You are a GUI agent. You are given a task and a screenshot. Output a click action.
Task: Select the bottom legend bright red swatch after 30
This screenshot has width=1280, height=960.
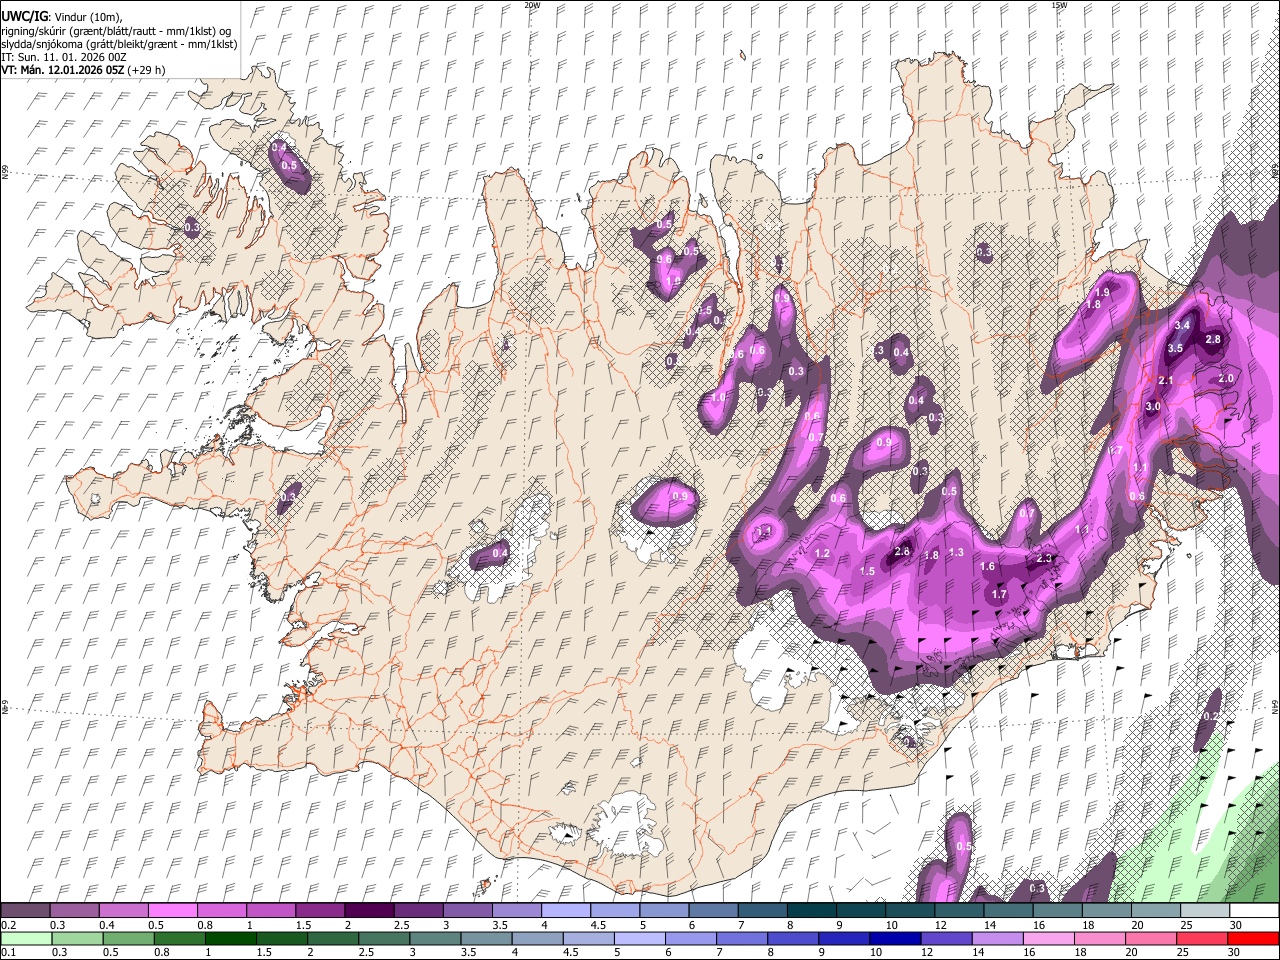[x=1254, y=938]
